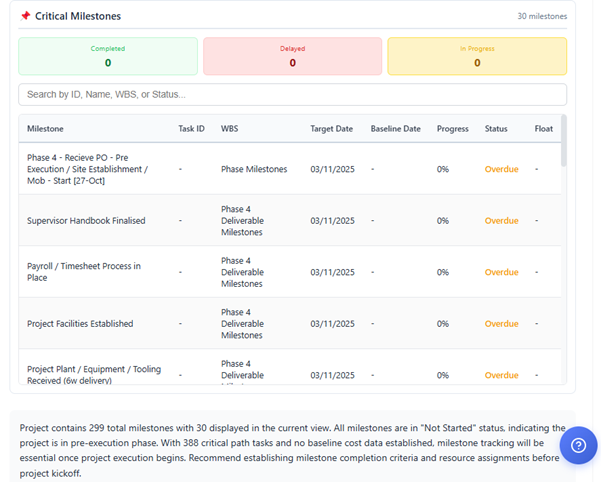Sort by the Status column header
The image size is (601, 482).
pyautogui.click(x=496, y=129)
